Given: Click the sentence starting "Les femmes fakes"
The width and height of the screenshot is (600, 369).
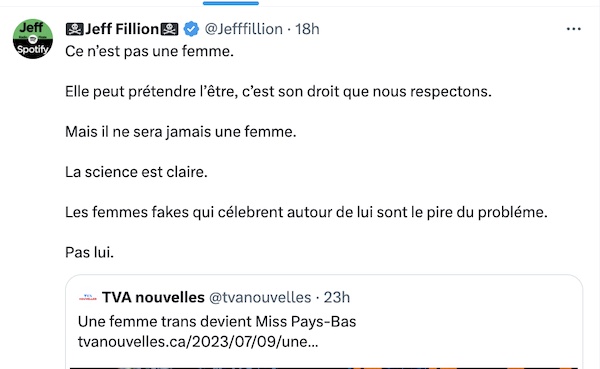Looking at the screenshot, I should 306,212.
